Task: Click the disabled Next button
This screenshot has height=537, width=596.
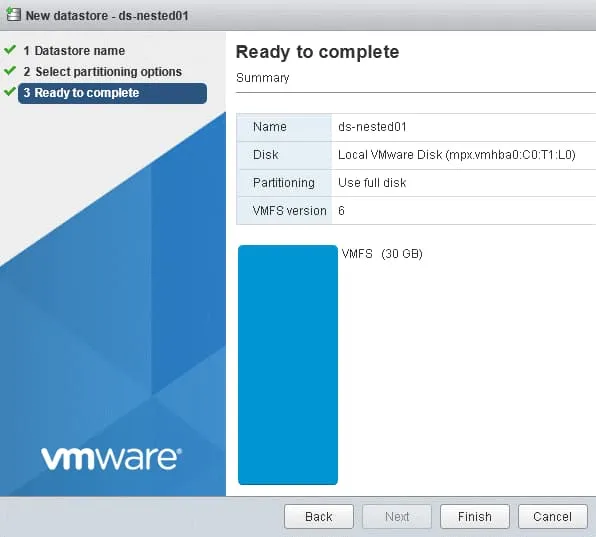Action: pyautogui.click(x=397, y=516)
